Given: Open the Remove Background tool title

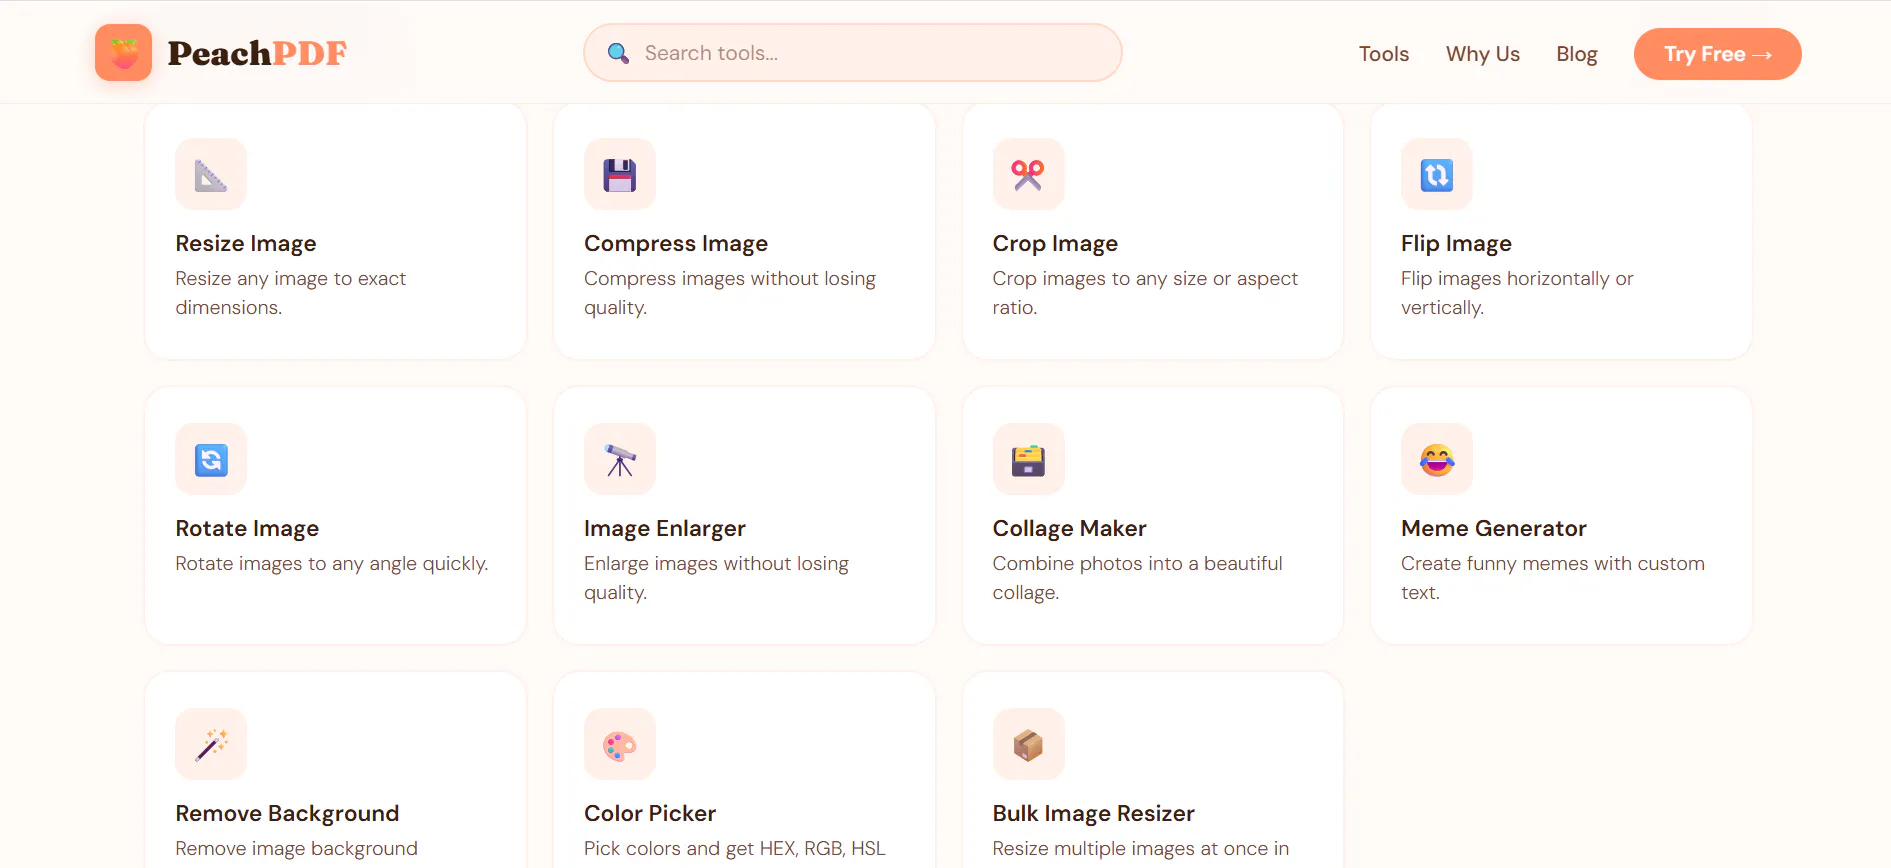Looking at the screenshot, I should pos(287,814).
